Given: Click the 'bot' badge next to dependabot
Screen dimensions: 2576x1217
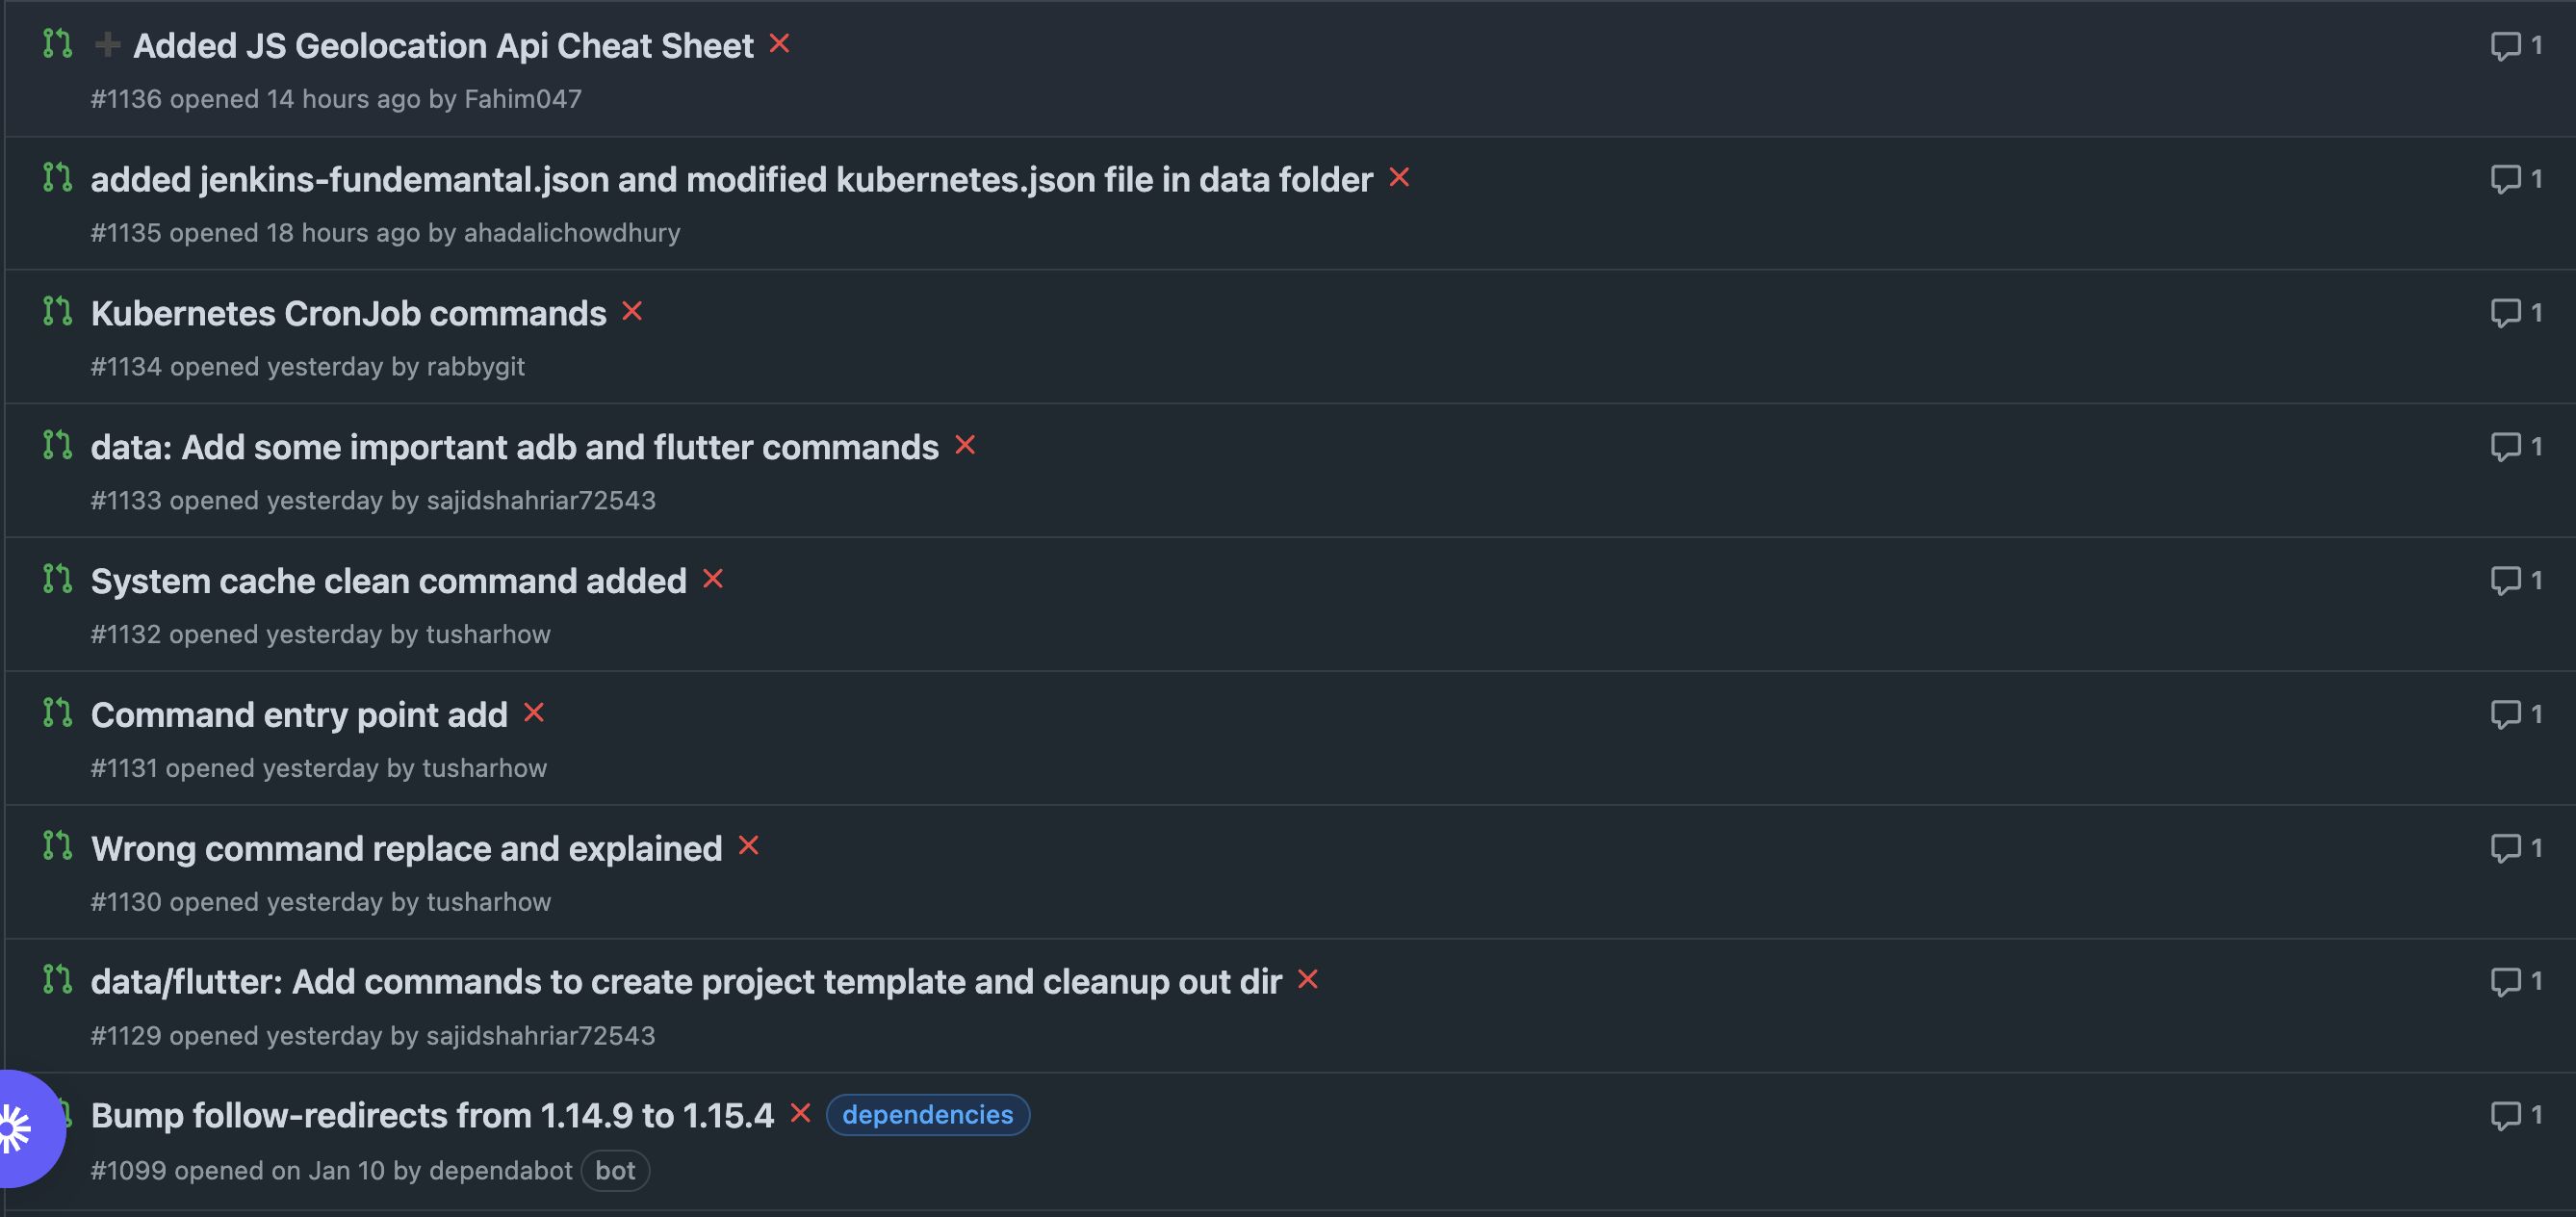Looking at the screenshot, I should [615, 1171].
